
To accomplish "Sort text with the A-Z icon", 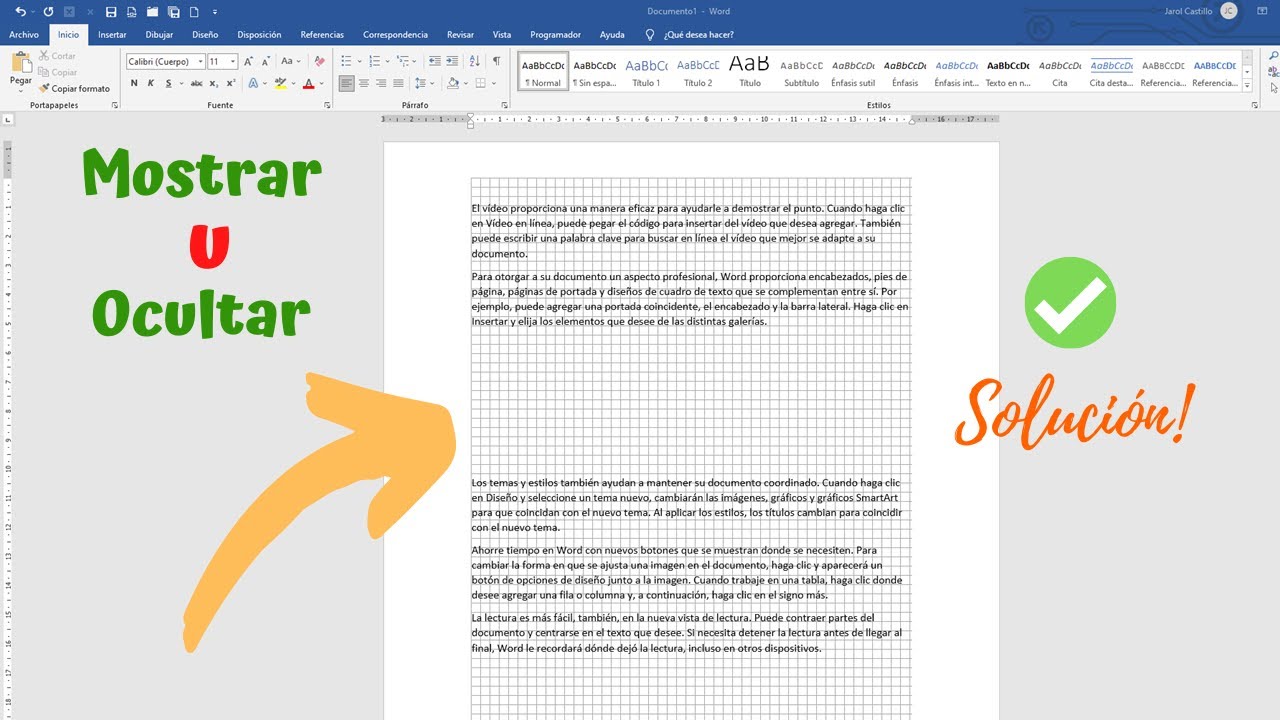I will [x=474, y=61].
